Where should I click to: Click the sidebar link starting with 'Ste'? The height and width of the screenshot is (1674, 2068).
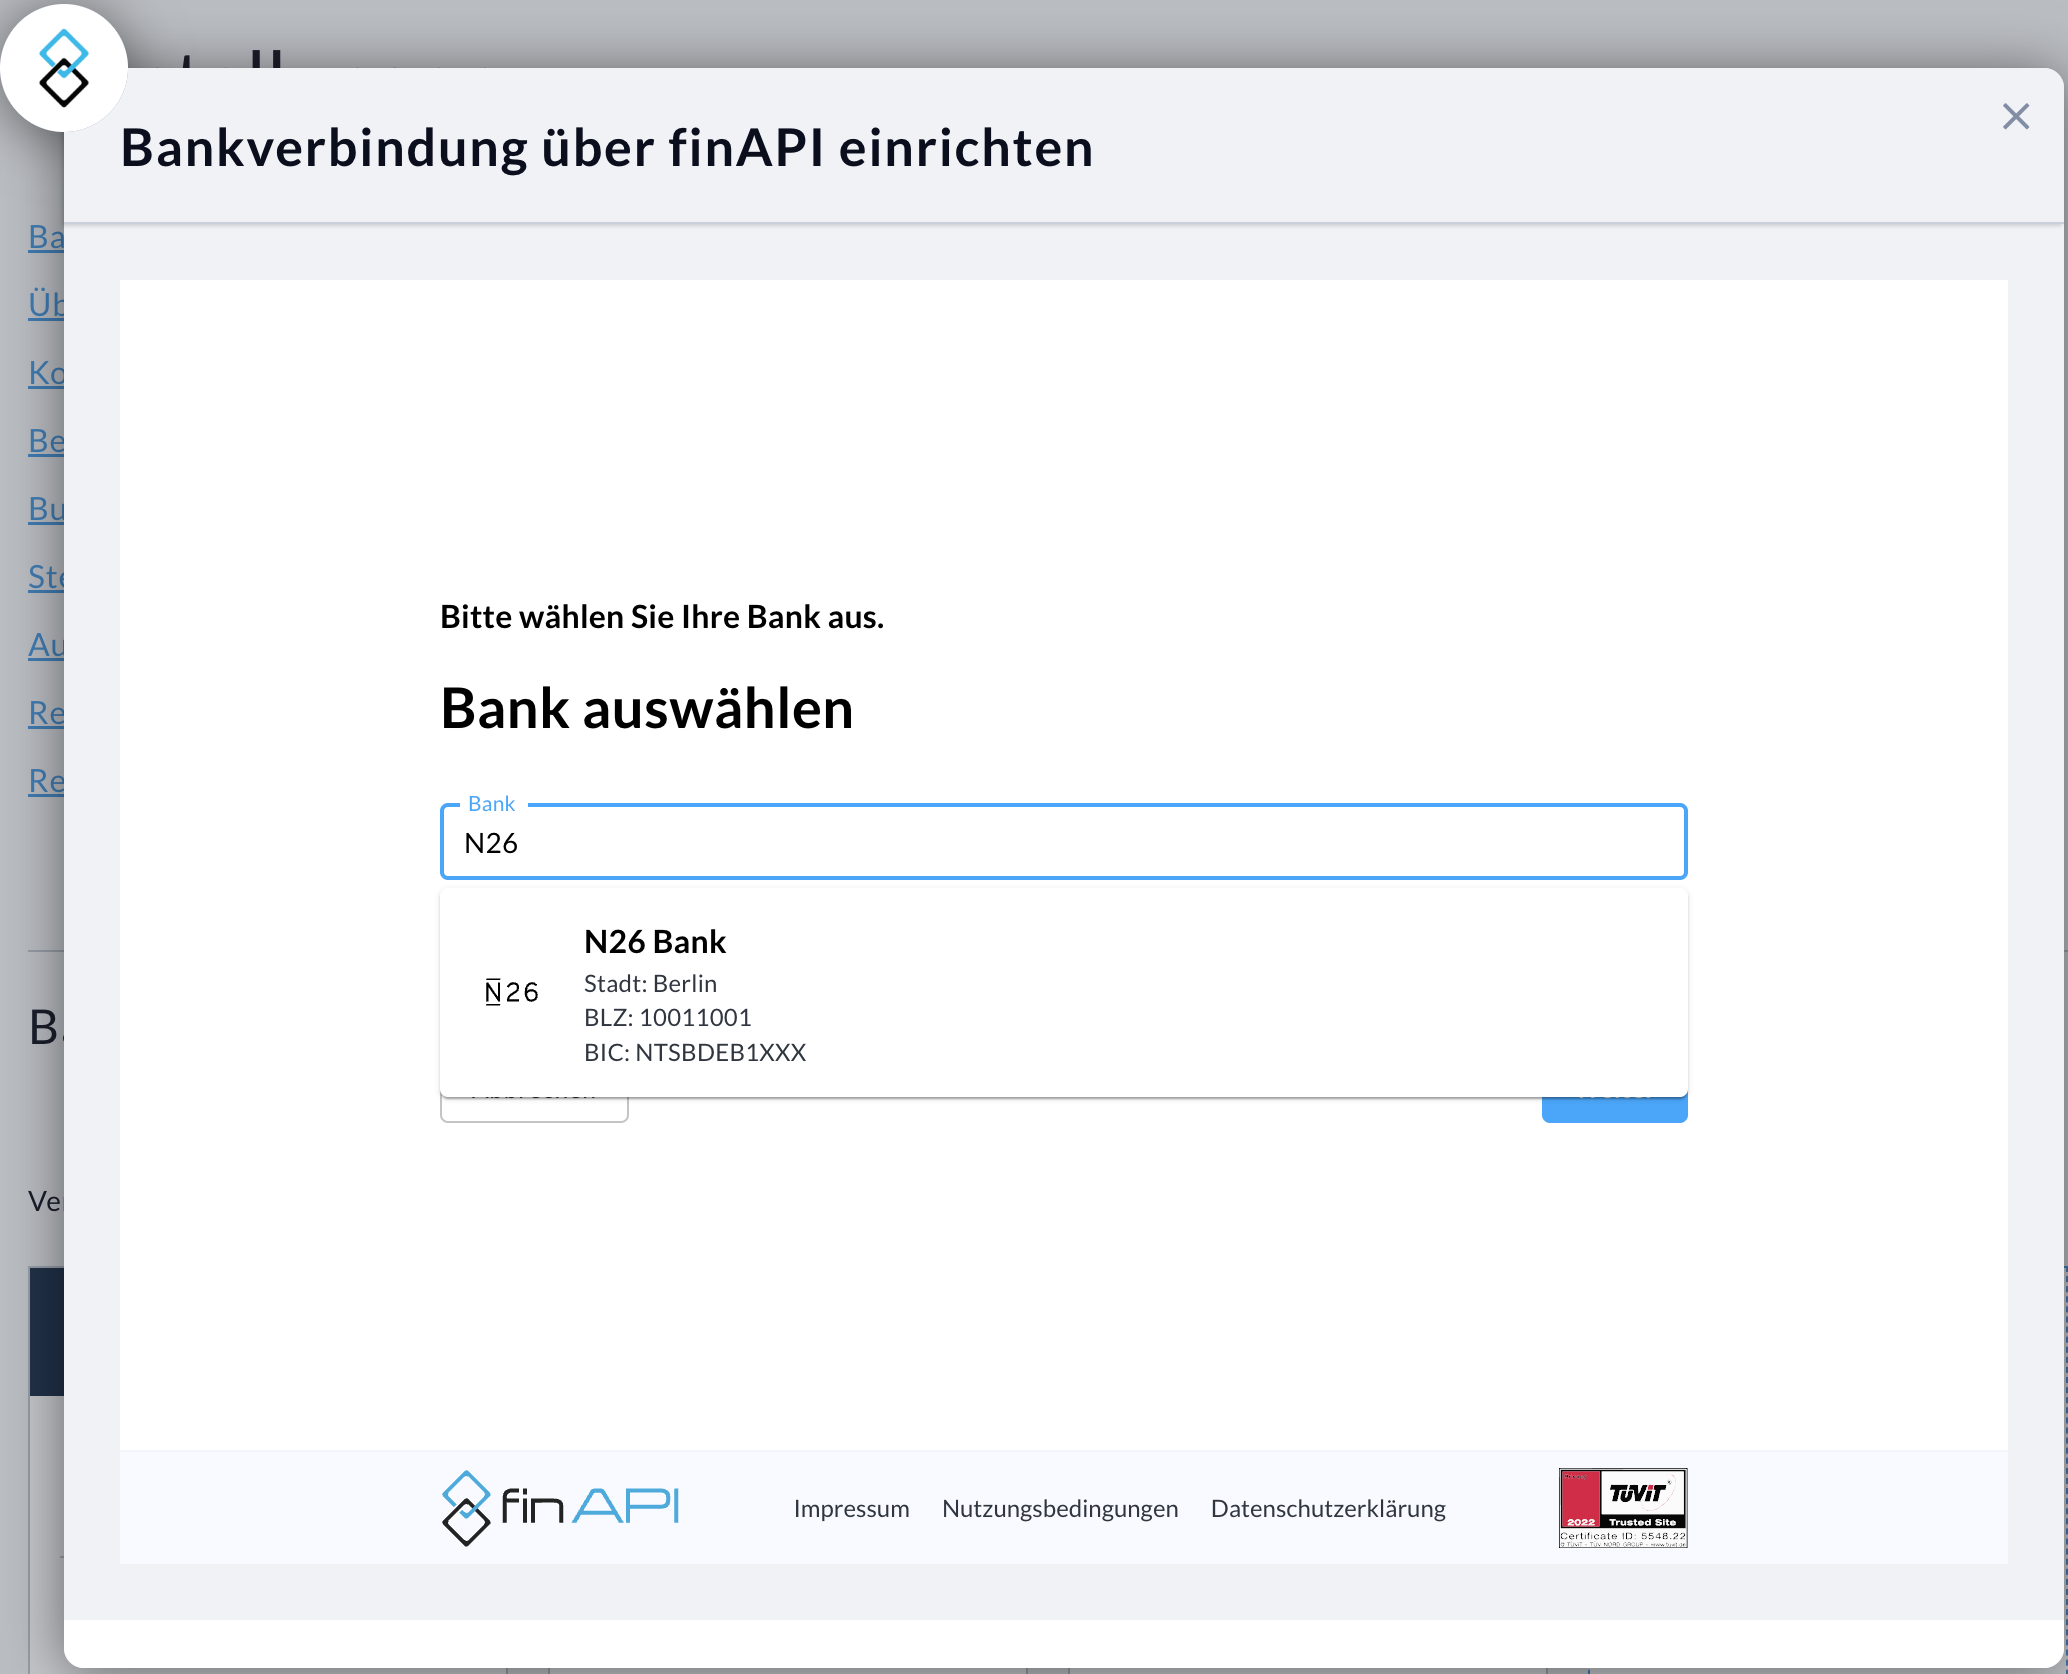tap(44, 577)
